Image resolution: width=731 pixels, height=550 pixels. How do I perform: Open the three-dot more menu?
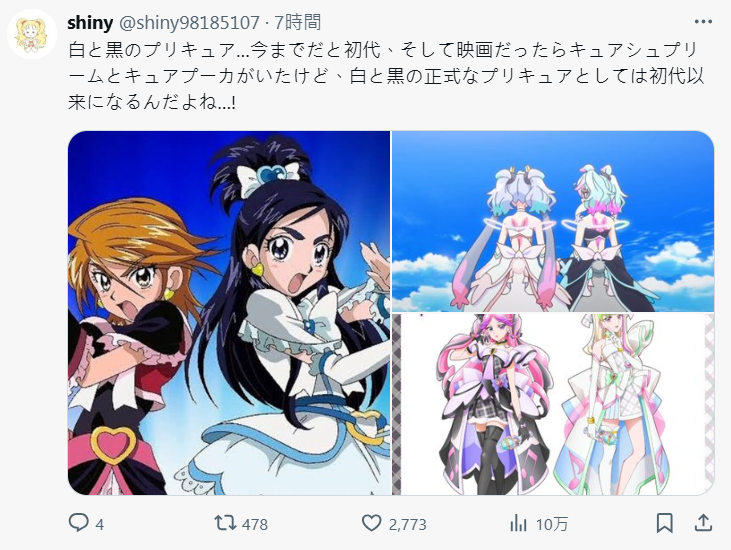(x=703, y=21)
